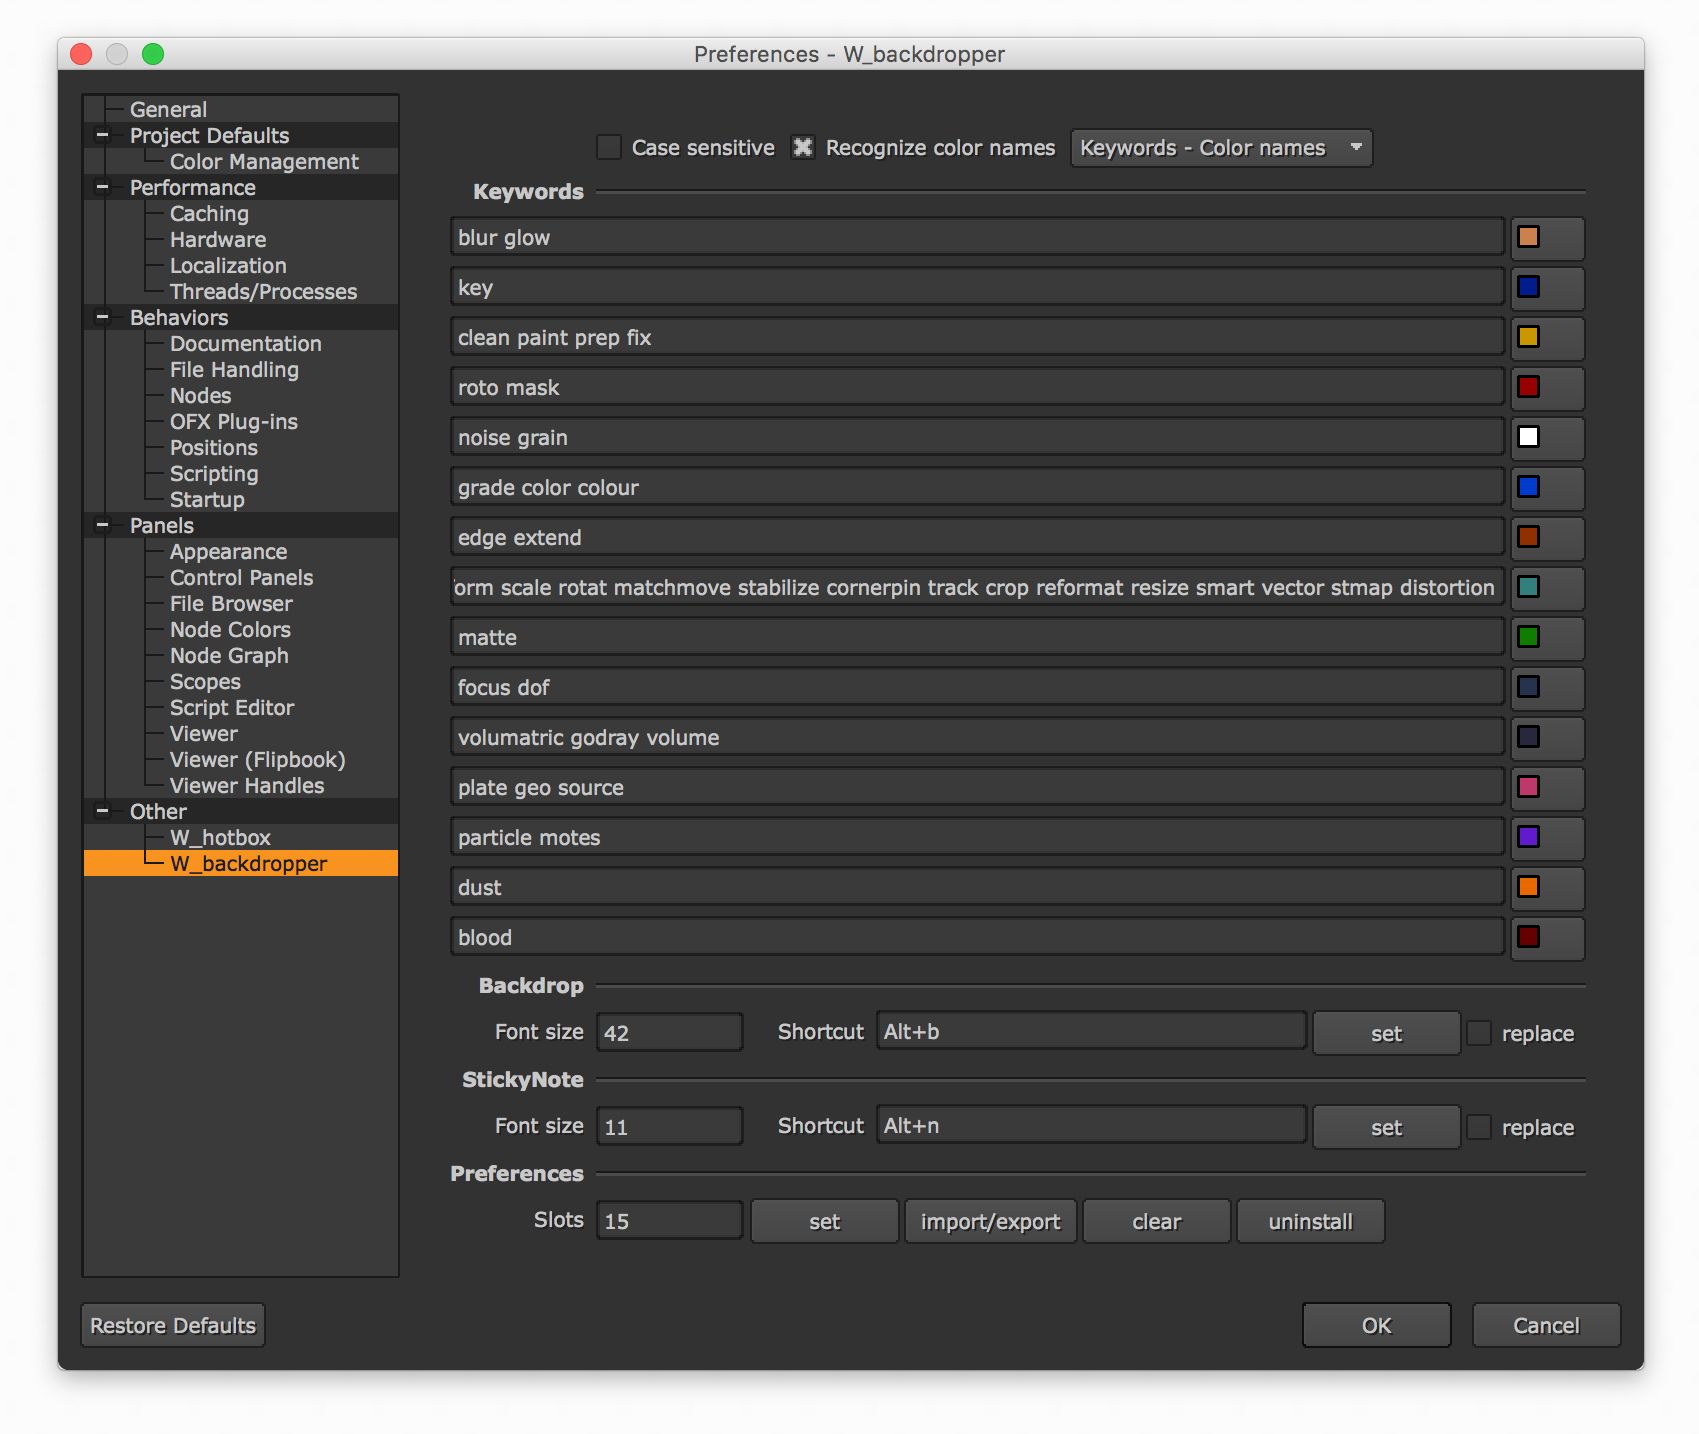1699x1434 pixels.
Task: Click the Restore Defaults button
Action: pyautogui.click(x=173, y=1325)
